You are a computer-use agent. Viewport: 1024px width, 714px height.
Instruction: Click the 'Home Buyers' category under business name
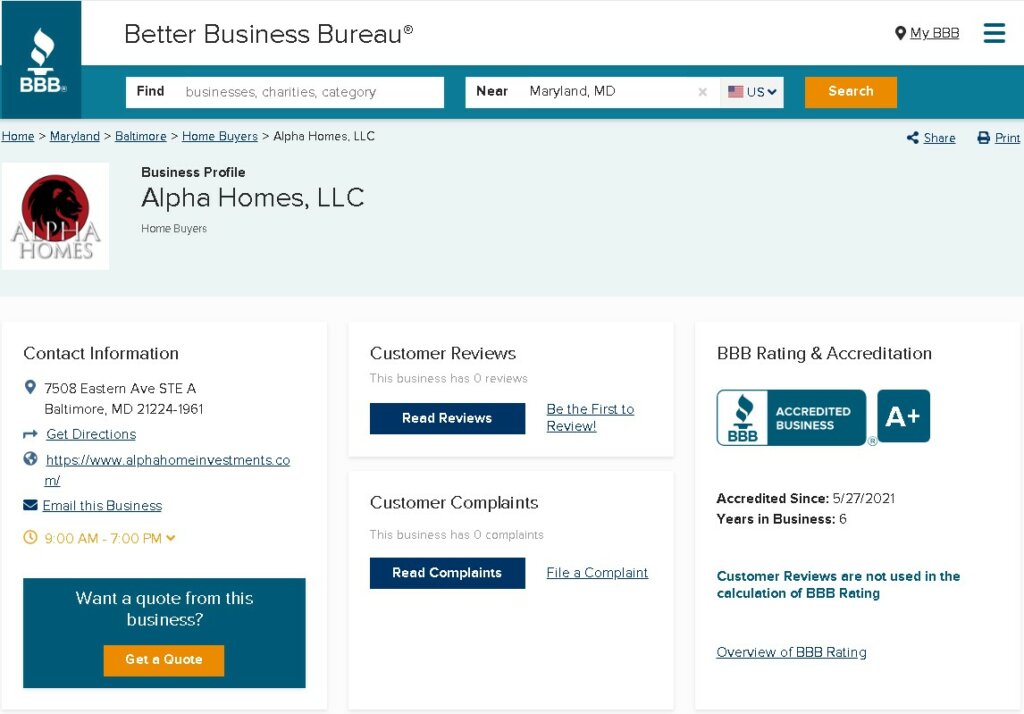pyautogui.click(x=174, y=229)
